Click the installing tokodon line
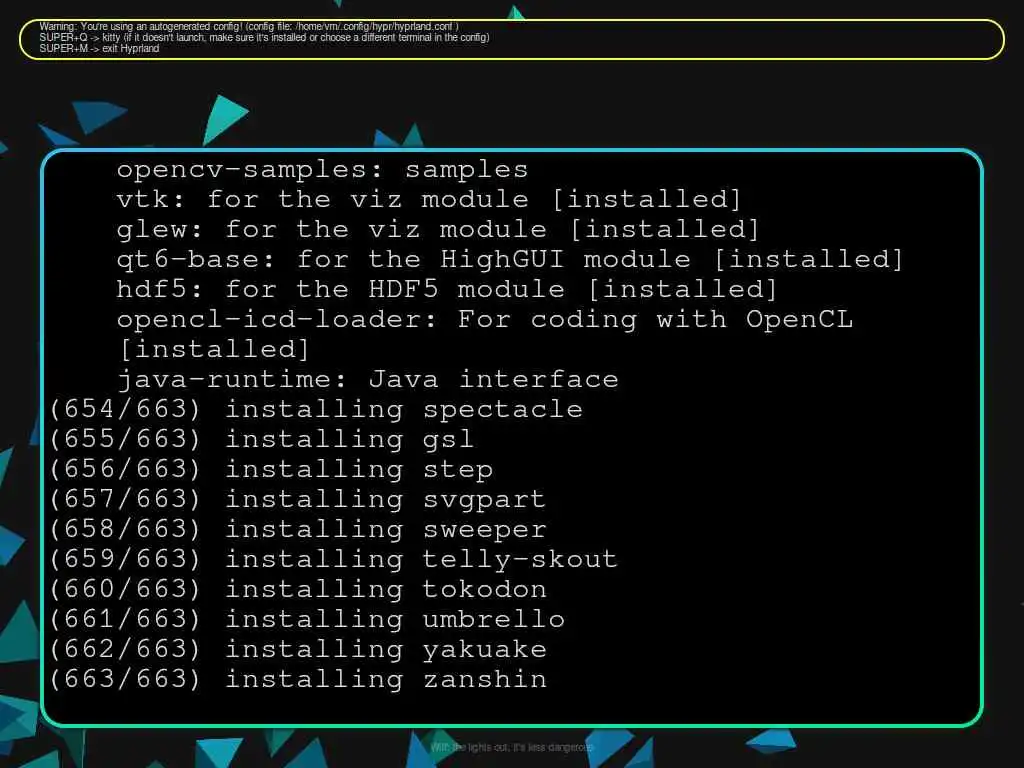 pyautogui.click(x=298, y=590)
